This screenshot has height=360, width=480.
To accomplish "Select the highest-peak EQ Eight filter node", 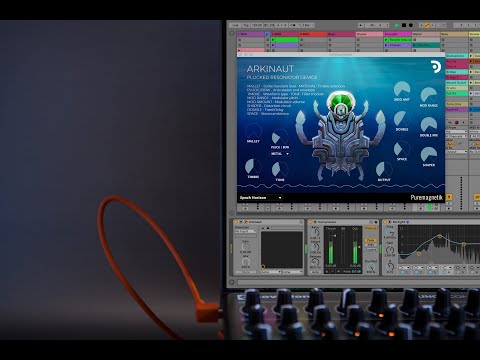I will point(440,236).
